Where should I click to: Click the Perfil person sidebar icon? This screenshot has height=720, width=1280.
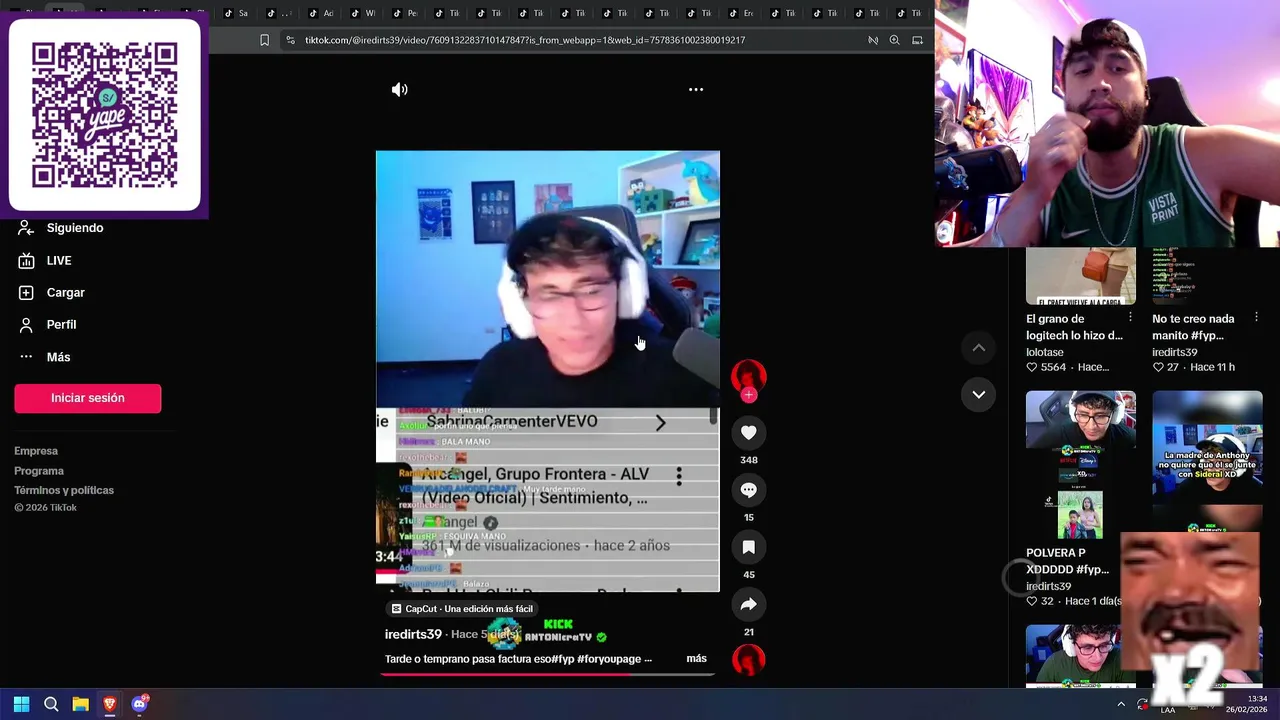26,325
